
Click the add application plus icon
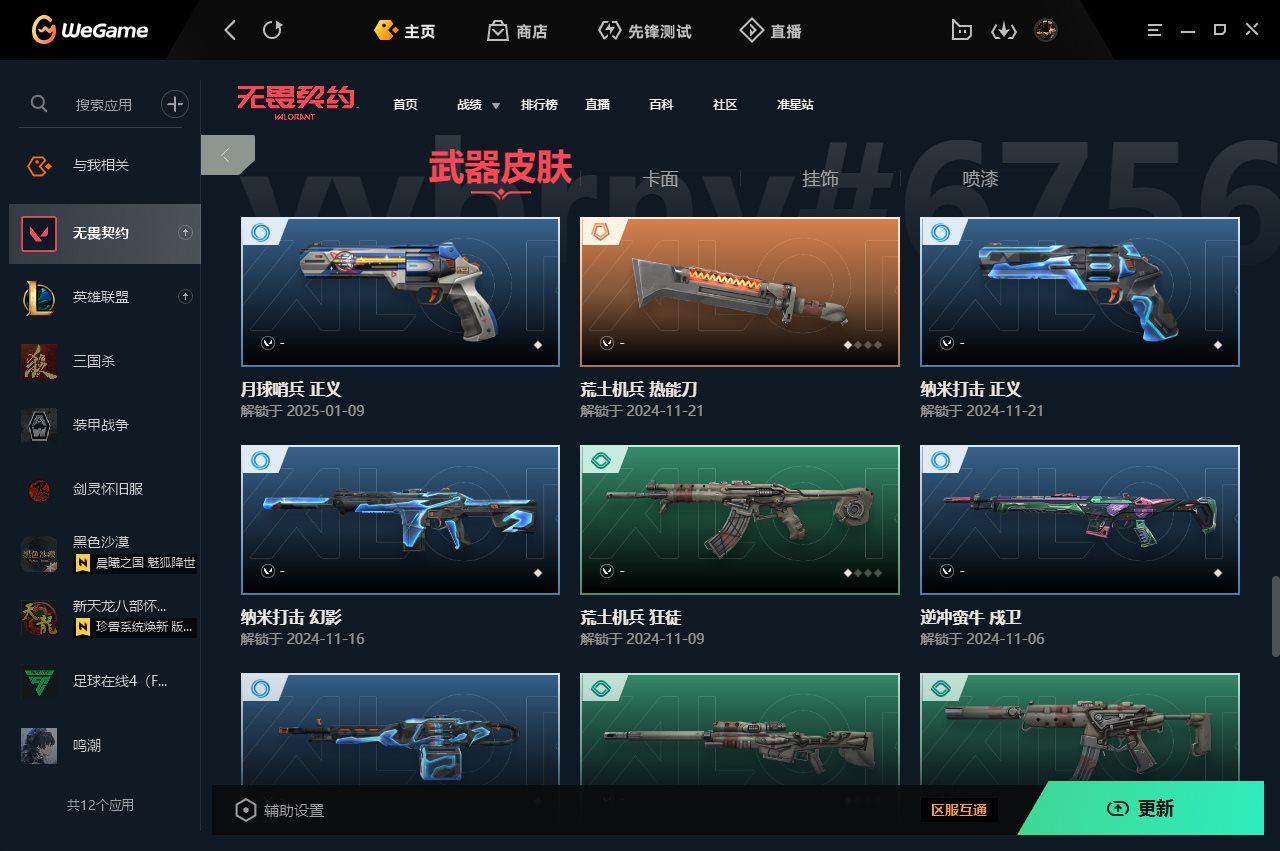[175, 103]
